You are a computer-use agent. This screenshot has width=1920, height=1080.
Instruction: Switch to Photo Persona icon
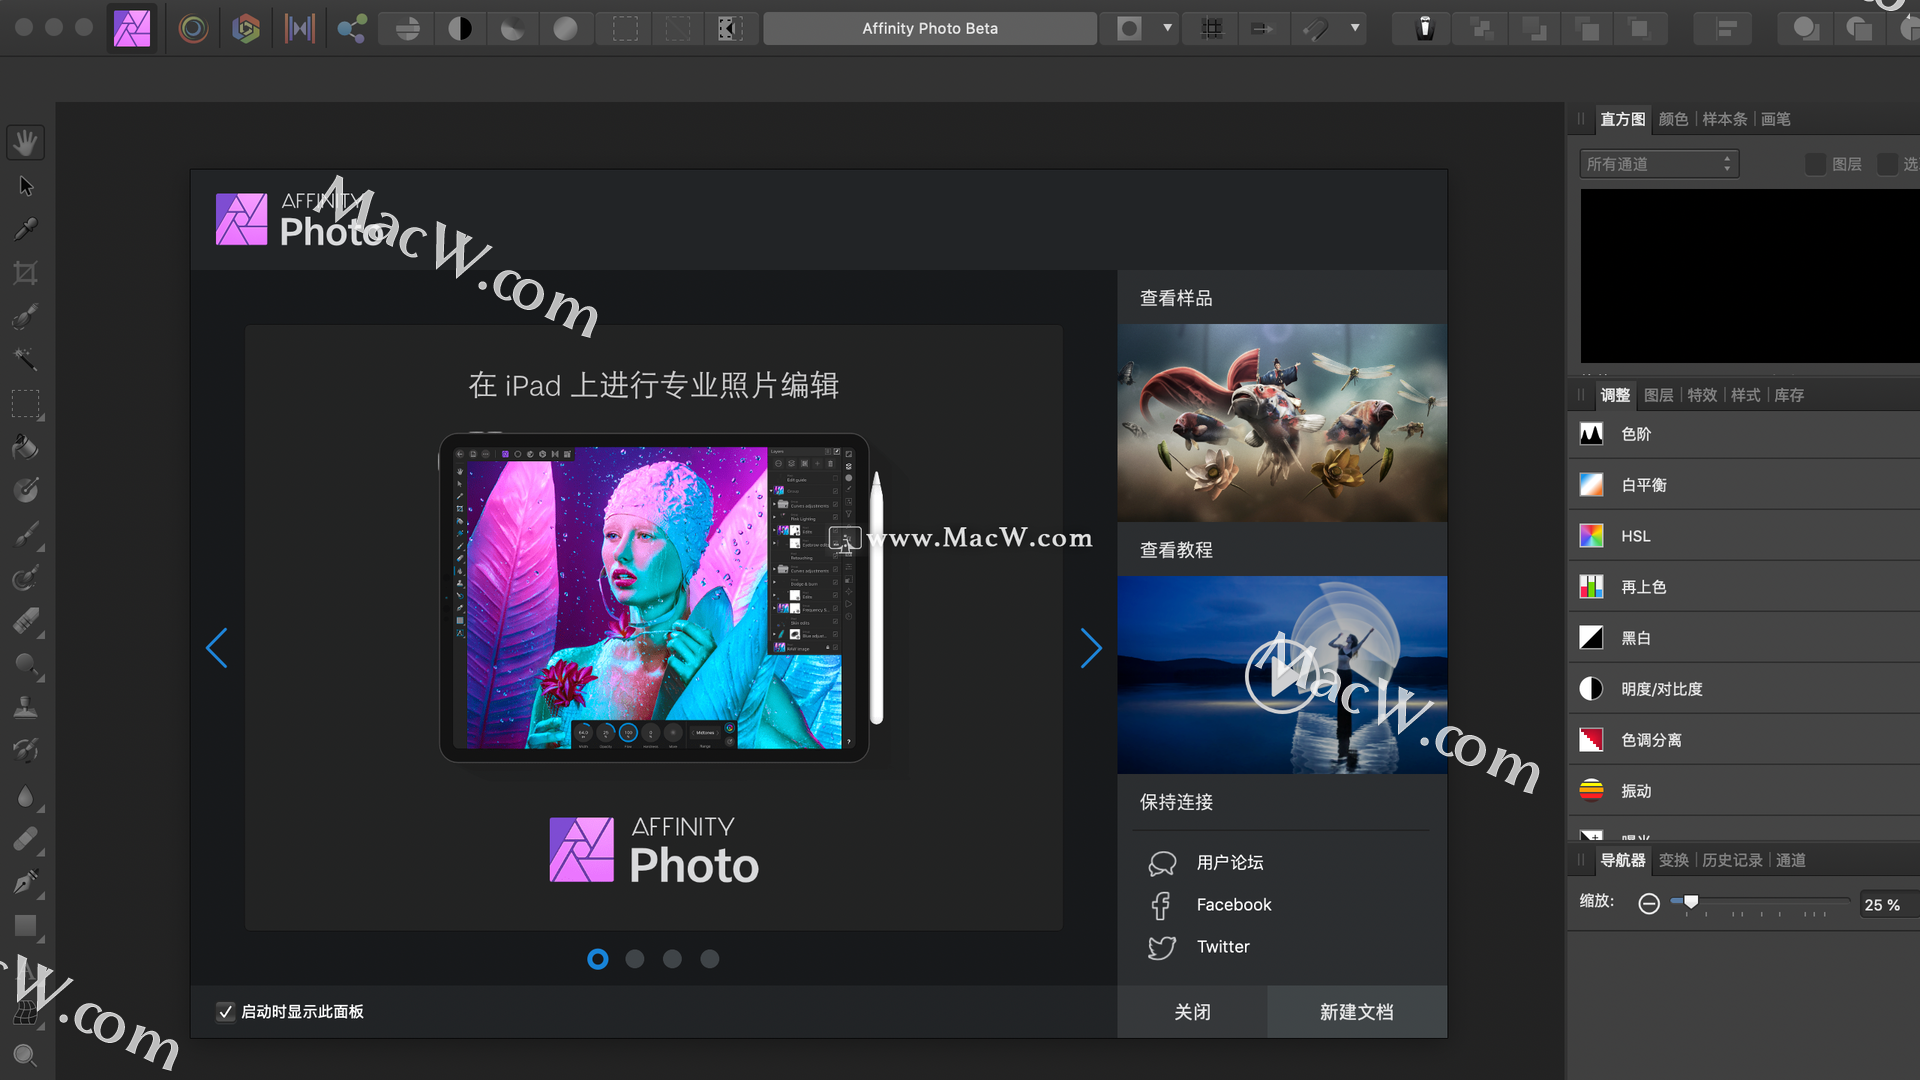(132, 28)
